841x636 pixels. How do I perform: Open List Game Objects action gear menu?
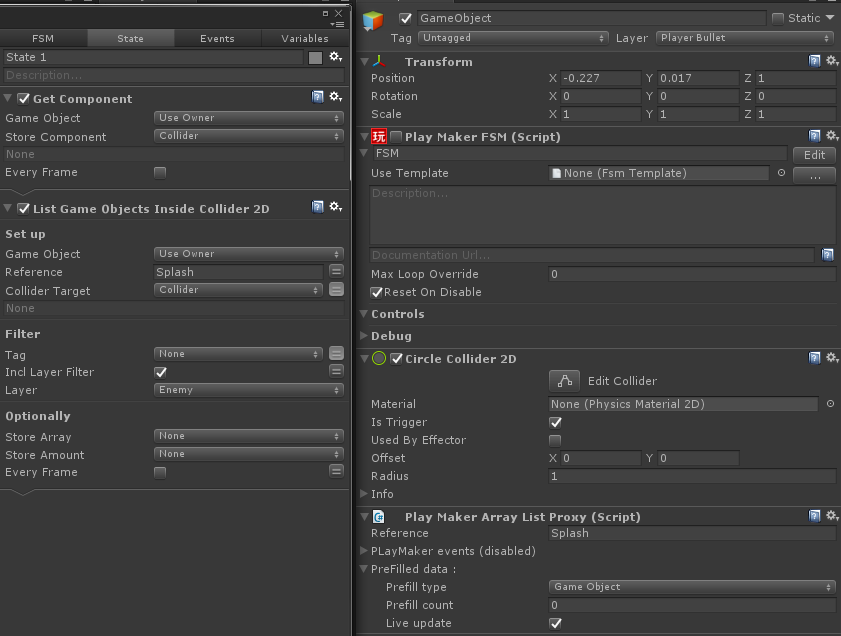(x=336, y=207)
